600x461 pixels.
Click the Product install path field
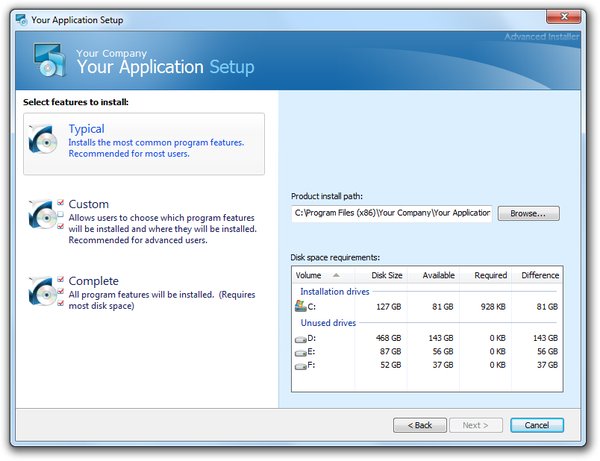pyautogui.click(x=391, y=213)
